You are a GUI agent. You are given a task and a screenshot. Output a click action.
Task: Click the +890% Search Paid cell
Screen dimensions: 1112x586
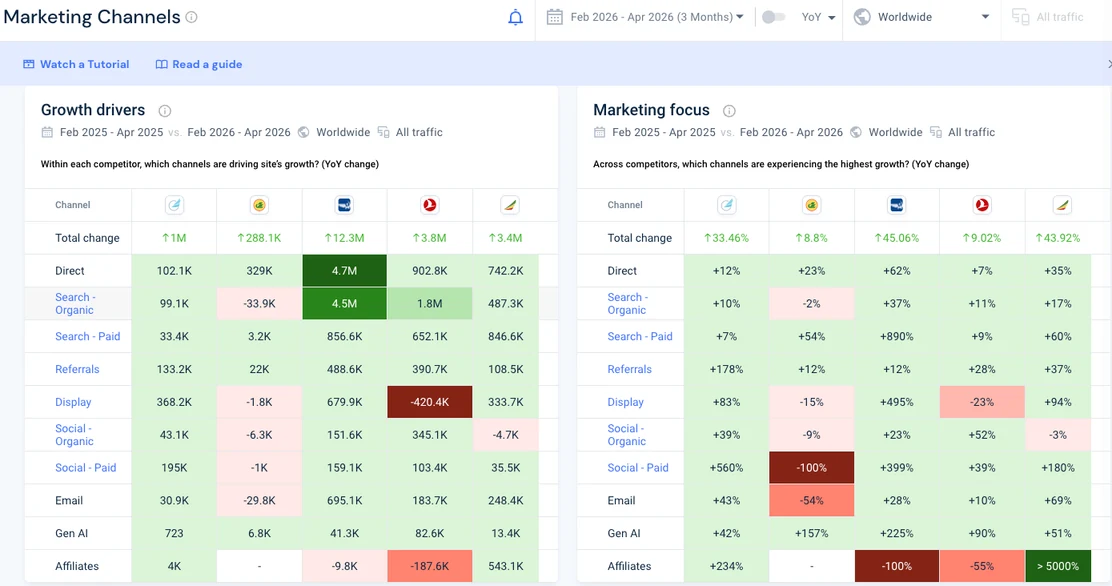point(896,336)
